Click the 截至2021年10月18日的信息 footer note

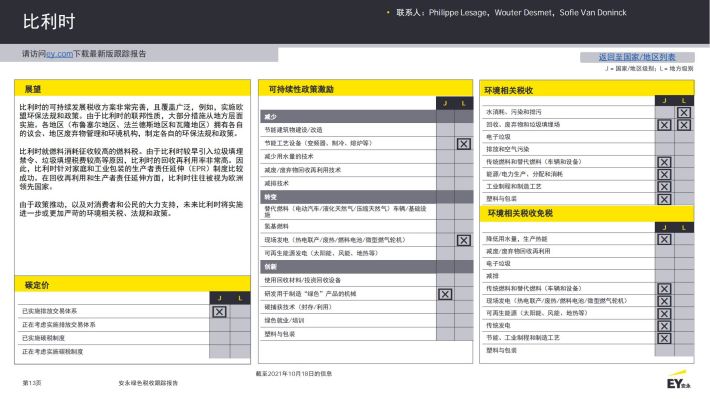pyautogui.click(x=294, y=374)
